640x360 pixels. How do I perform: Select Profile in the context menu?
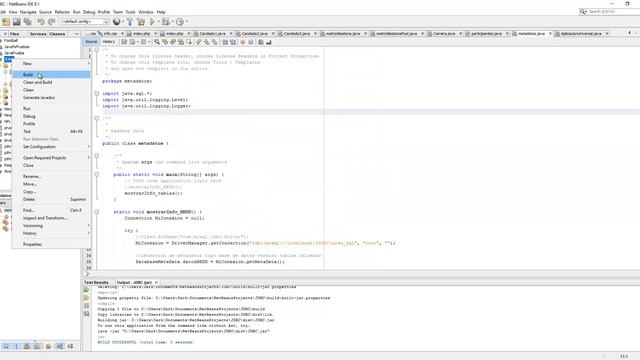[x=51, y=124]
